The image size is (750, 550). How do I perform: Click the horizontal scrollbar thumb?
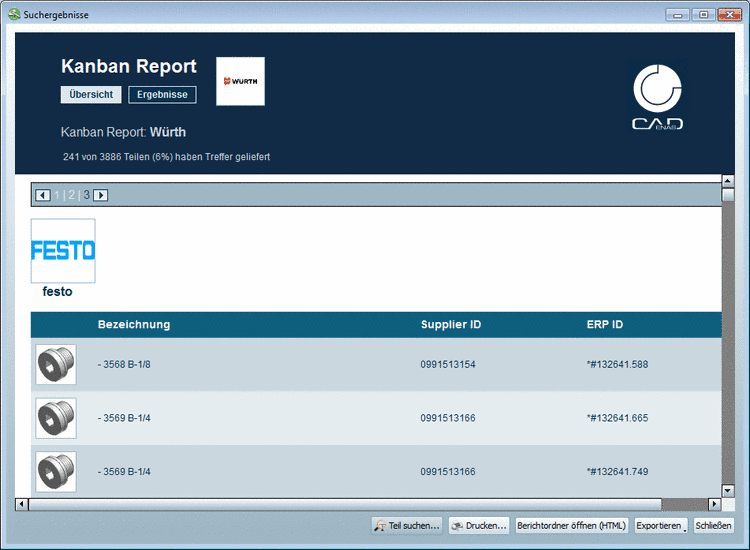[345, 504]
